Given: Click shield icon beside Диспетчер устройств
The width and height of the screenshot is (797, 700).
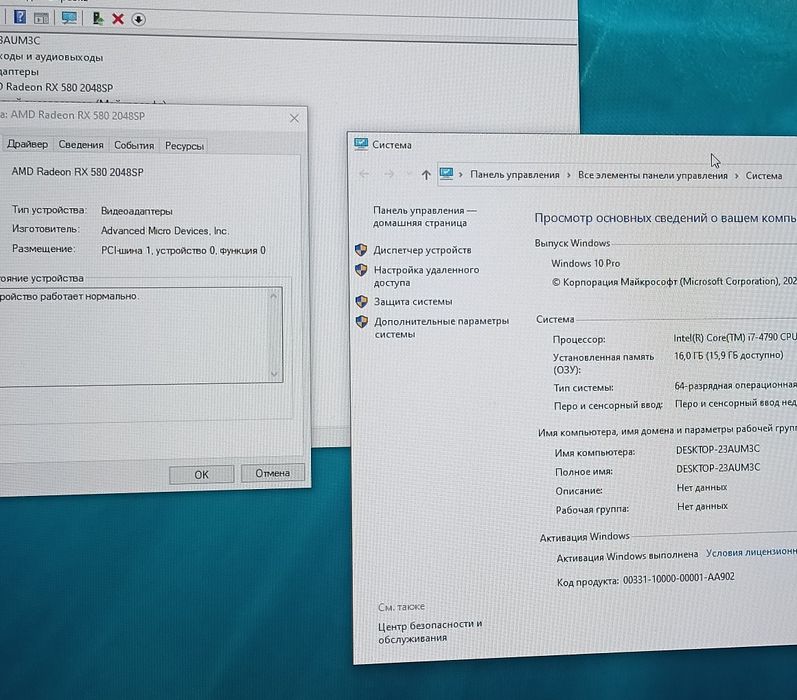Looking at the screenshot, I should (x=361, y=250).
